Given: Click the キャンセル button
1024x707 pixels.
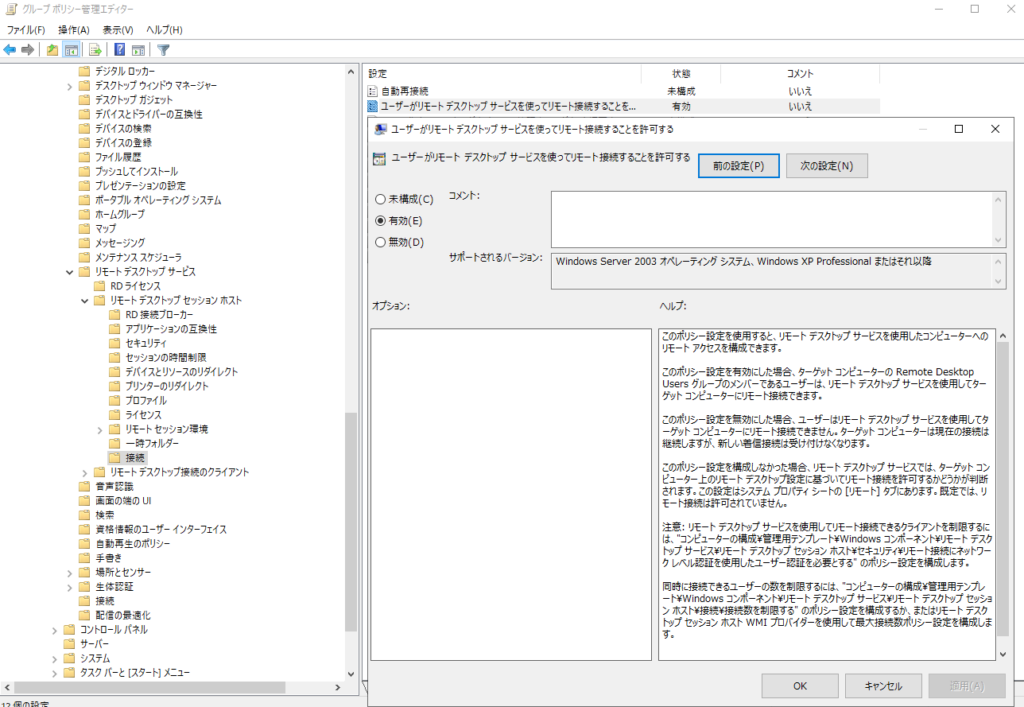Looking at the screenshot, I should (x=884, y=686).
